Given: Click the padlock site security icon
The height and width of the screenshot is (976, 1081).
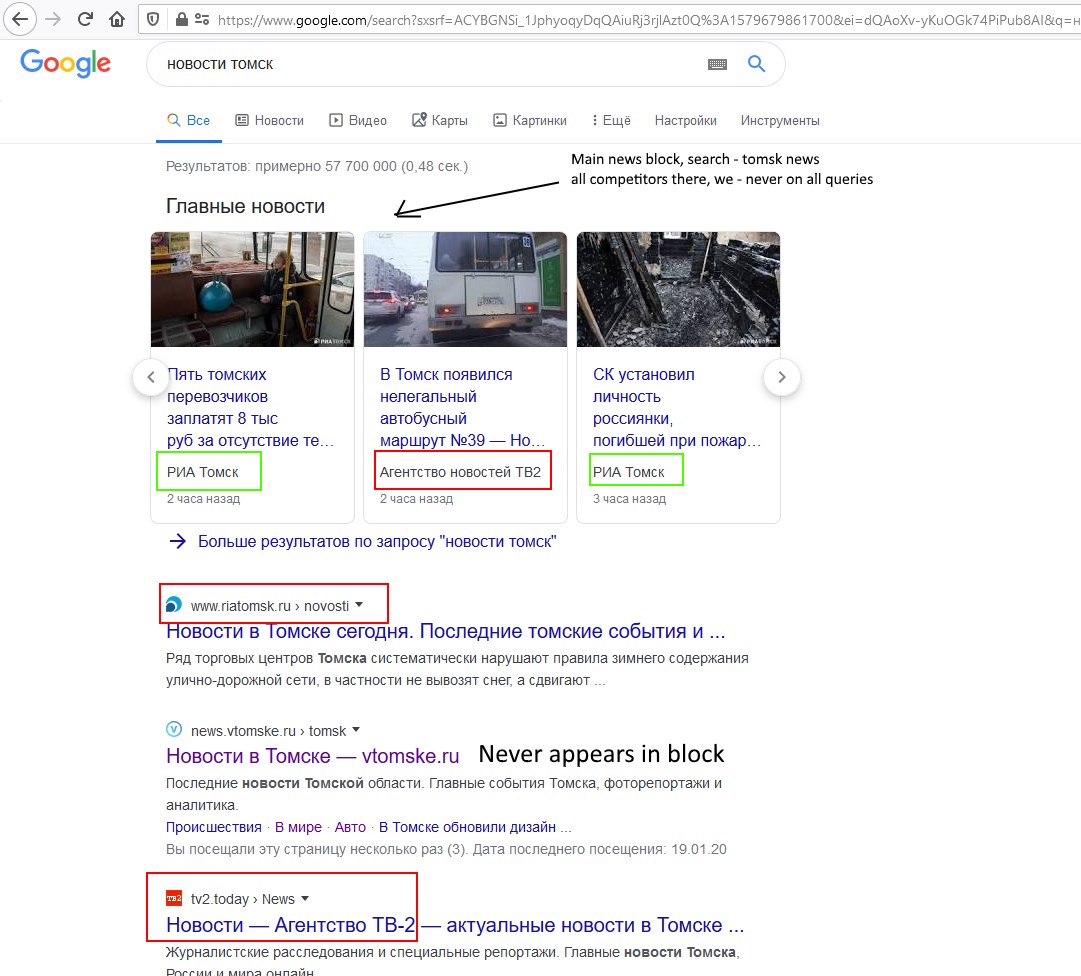Looking at the screenshot, I should click(x=181, y=19).
